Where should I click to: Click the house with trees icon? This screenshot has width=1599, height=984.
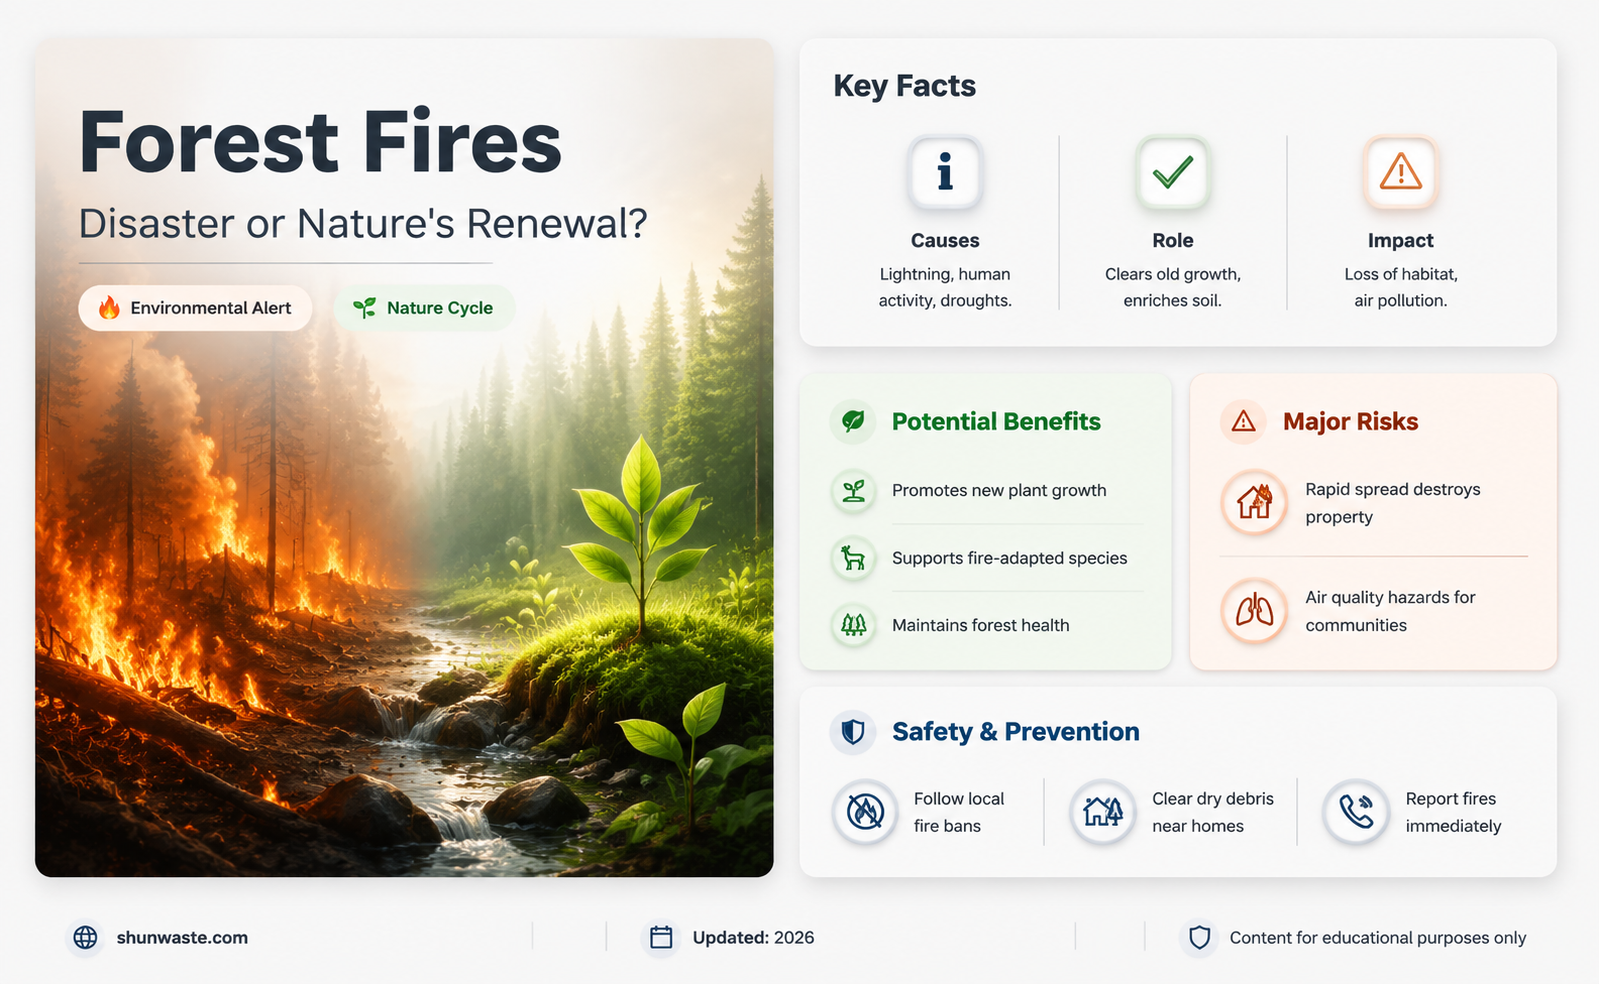[x=1103, y=812]
